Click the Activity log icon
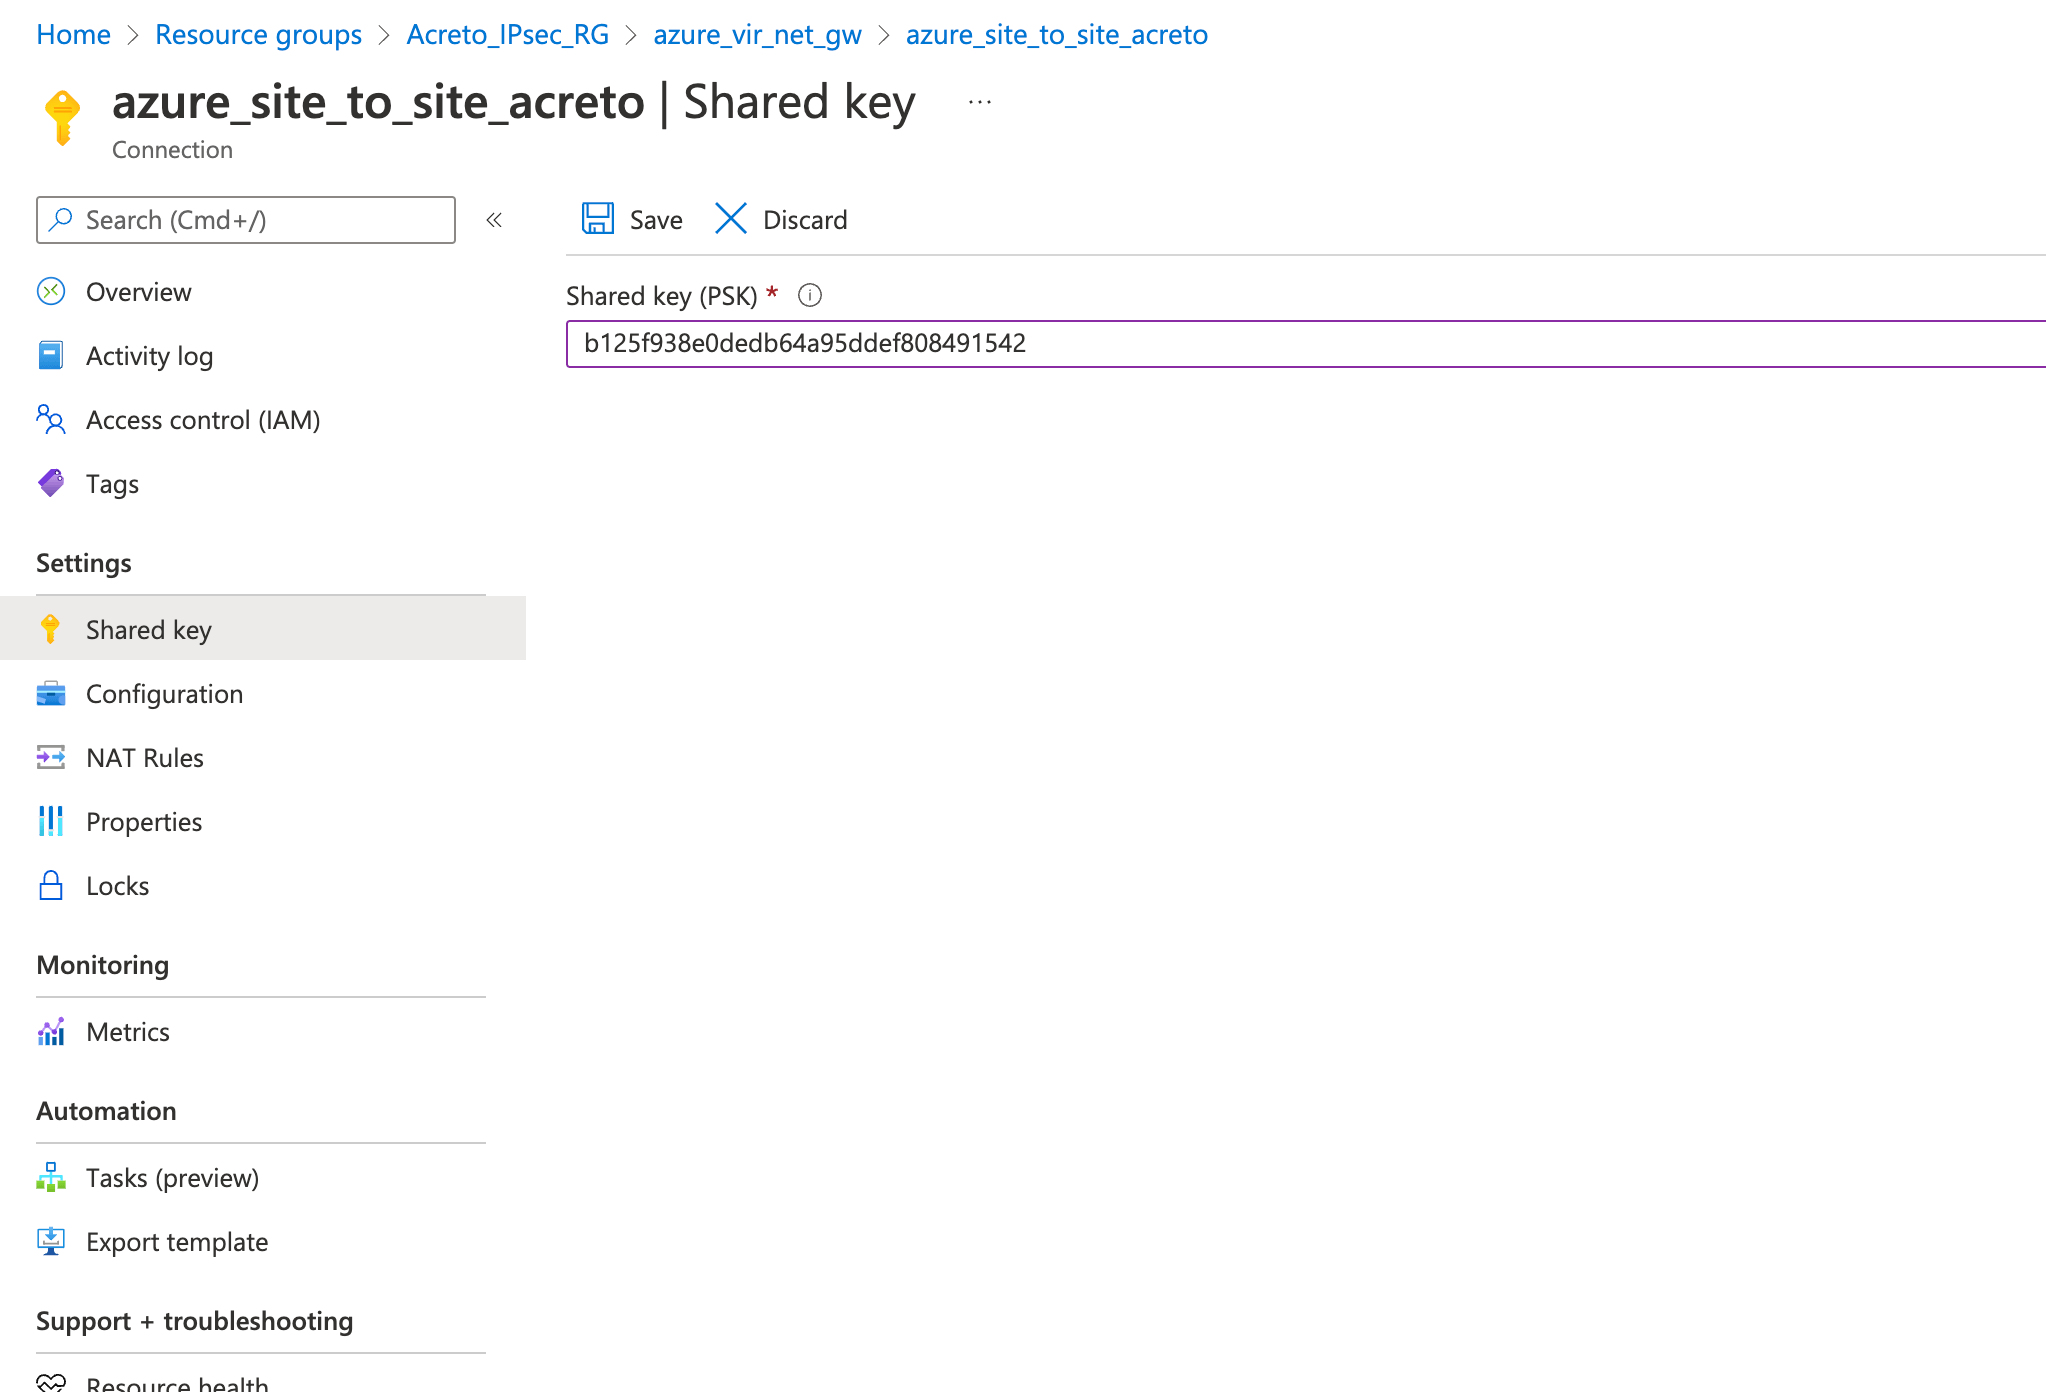Screen dimensions: 2046x1392 pos(51,356)
